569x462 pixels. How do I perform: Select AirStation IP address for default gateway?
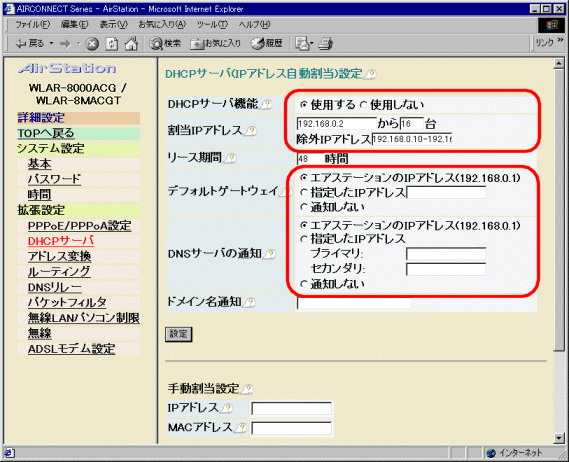[304, 177]
